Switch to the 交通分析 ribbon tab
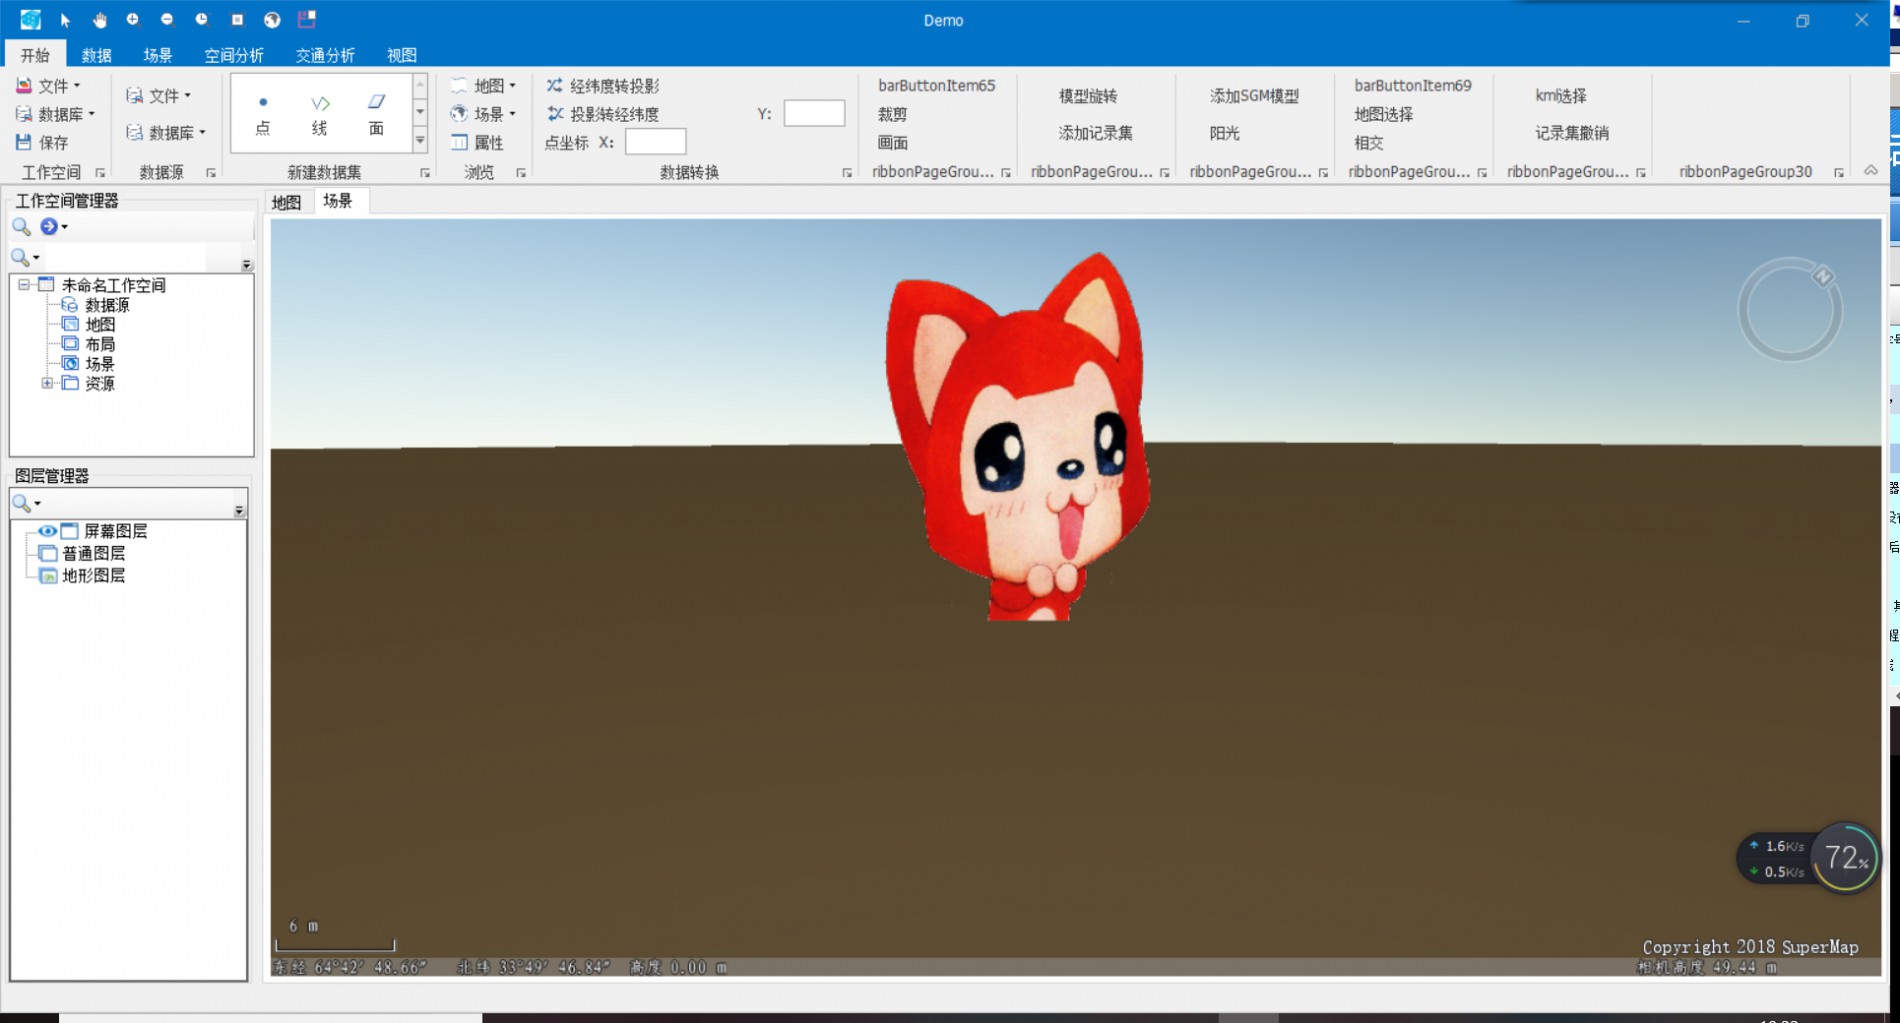The width and height of the screenshot is (1900, 1023). pyautogui.click(x=325, y=55)
